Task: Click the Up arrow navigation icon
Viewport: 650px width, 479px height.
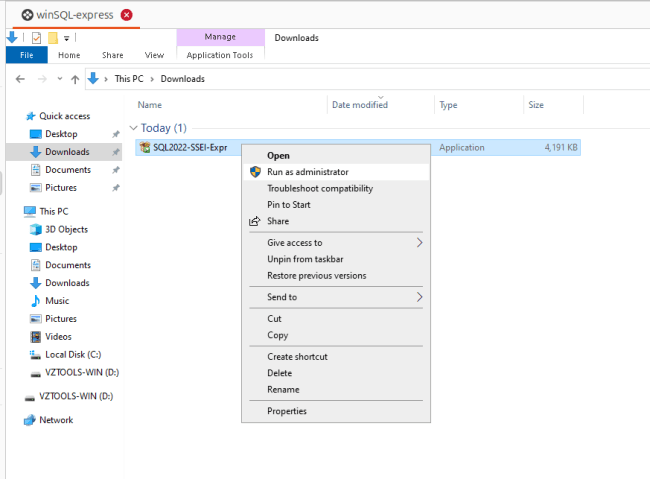Action: (75, 79)
